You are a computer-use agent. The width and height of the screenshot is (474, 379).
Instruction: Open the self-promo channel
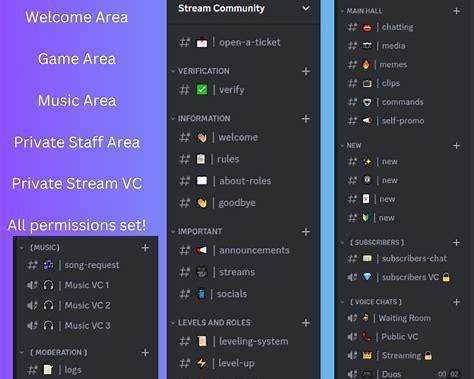(x=403, y=121)
